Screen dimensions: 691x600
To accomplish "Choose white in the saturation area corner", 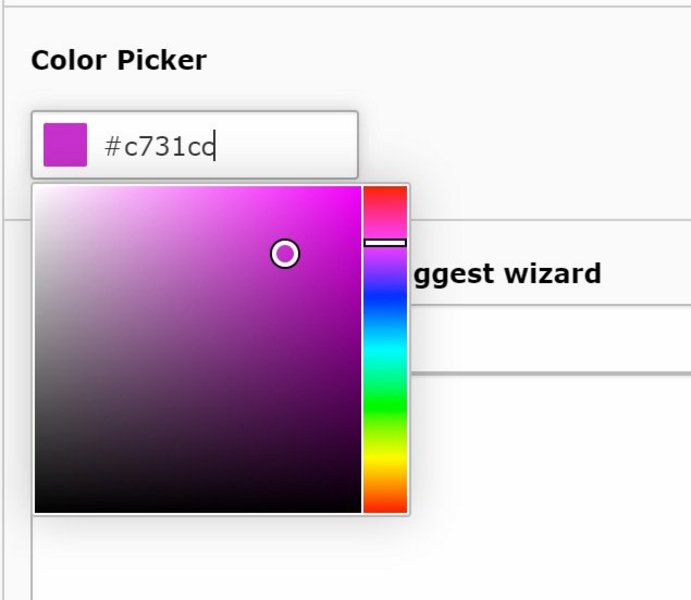I will tap(37, 189).
